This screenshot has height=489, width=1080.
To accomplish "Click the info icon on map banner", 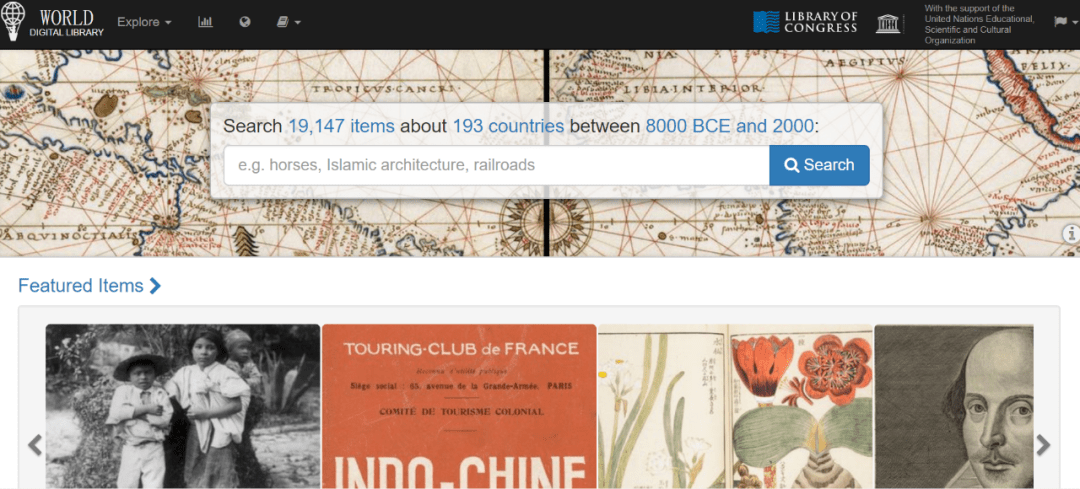I will tap(1071, 234).
